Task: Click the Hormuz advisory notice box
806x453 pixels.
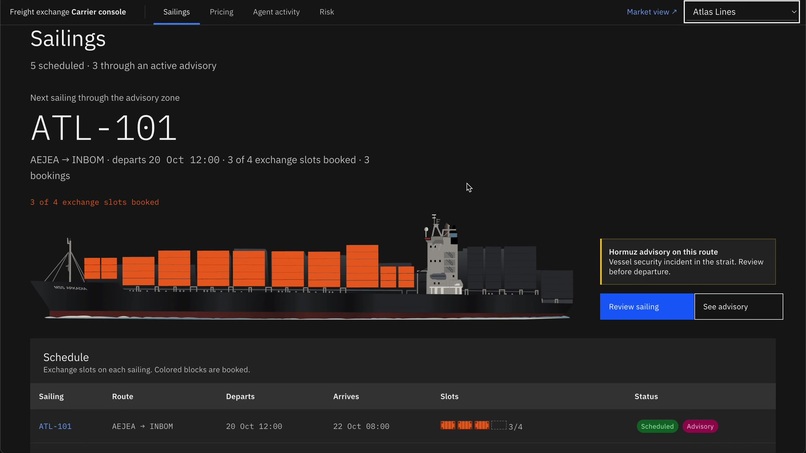Action: [688, 262]
